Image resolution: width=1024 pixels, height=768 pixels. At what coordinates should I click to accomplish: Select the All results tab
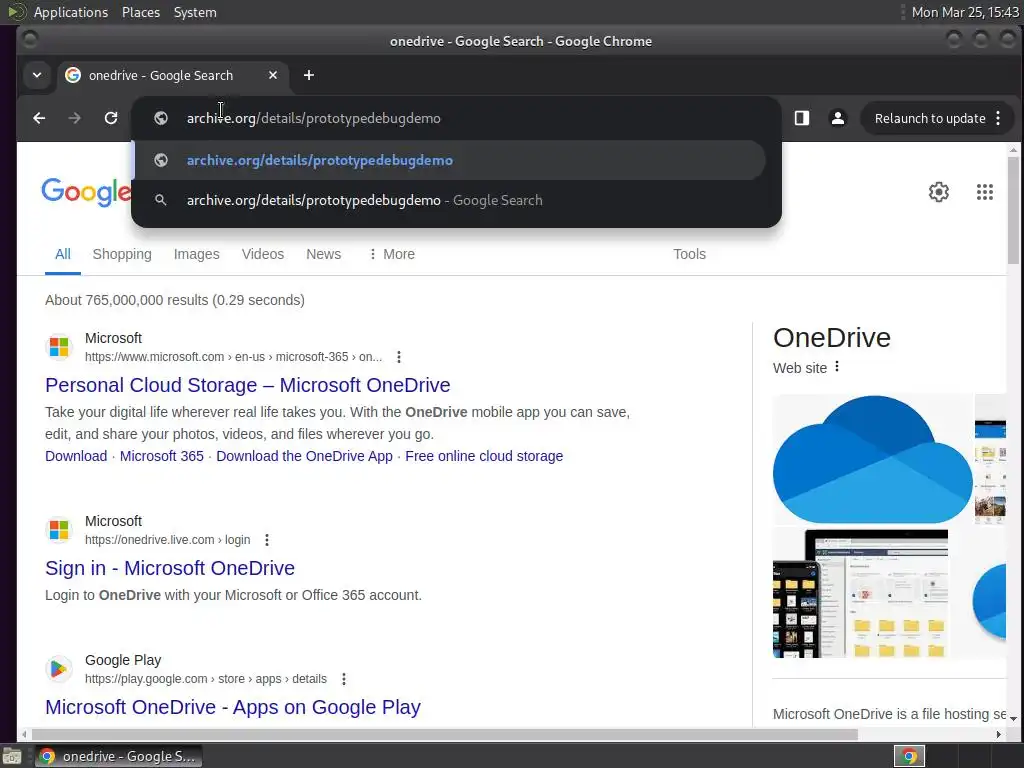pyautogui.click(x=63, y=254)
